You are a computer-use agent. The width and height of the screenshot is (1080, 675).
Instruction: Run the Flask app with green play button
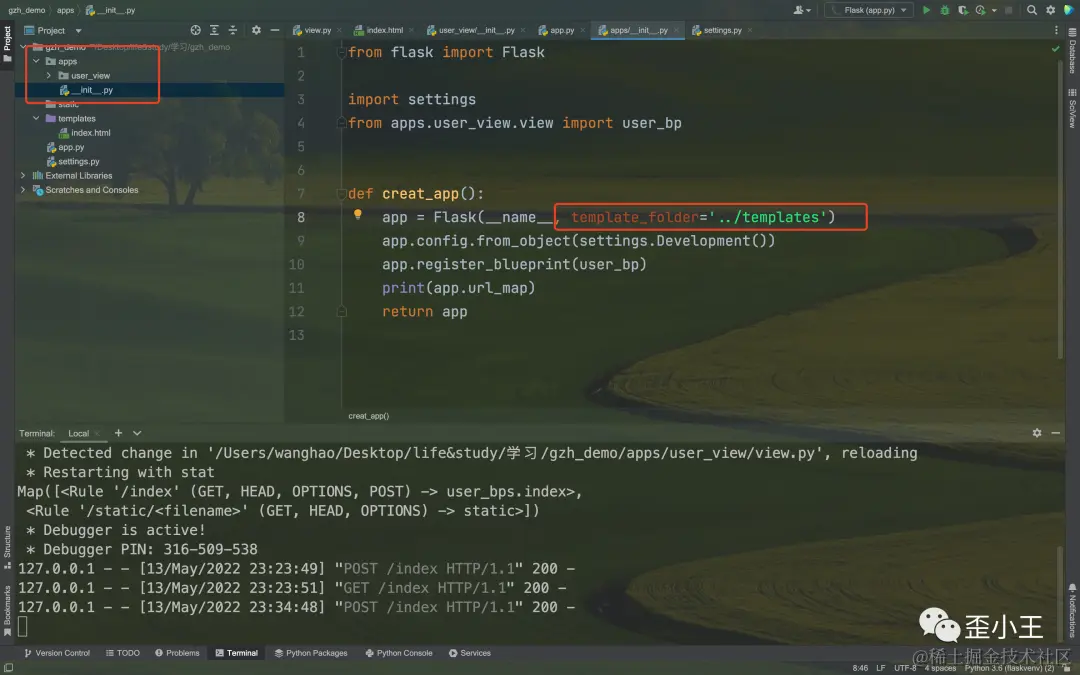pos(926,10)
